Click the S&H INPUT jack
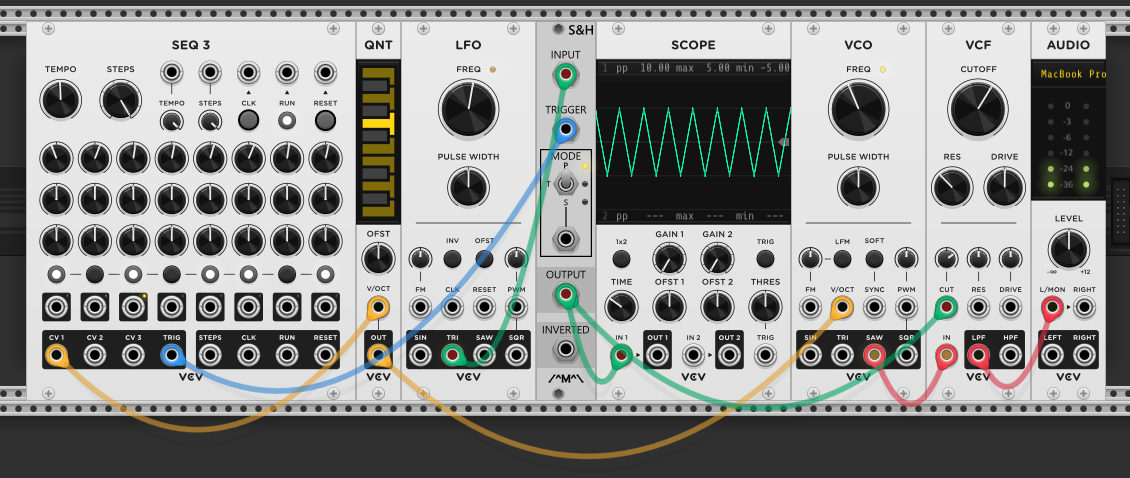This screenshot has height=478, width=1130. click(566, 75)
